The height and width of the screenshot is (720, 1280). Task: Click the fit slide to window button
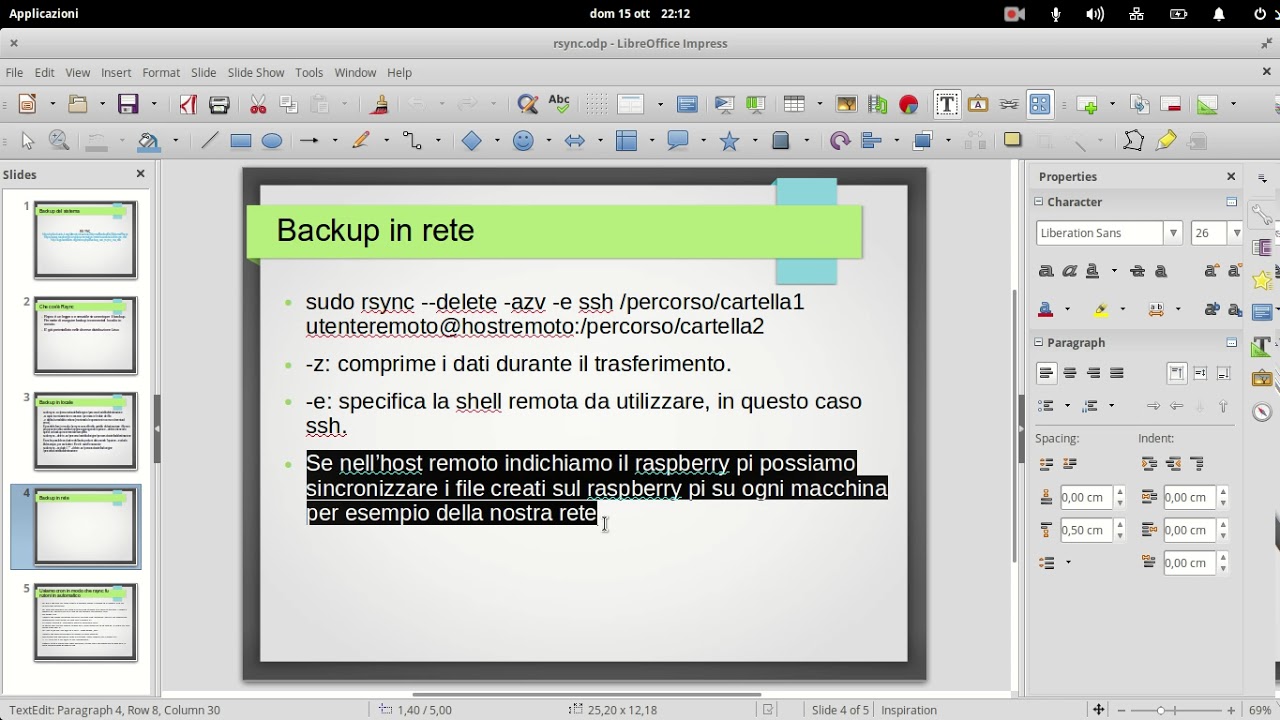pos(1099,710)
